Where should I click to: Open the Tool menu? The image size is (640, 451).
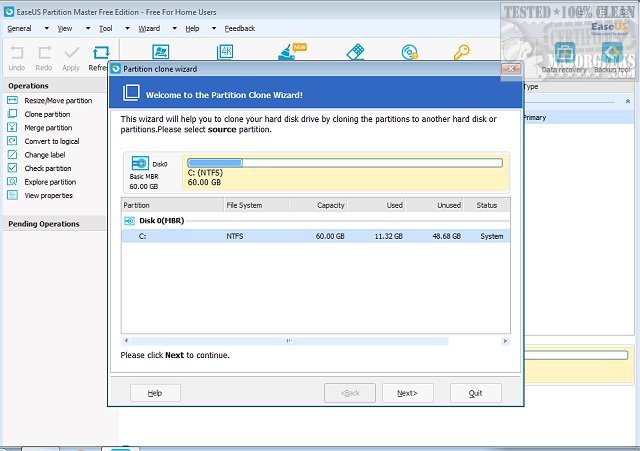coord(105,29)
